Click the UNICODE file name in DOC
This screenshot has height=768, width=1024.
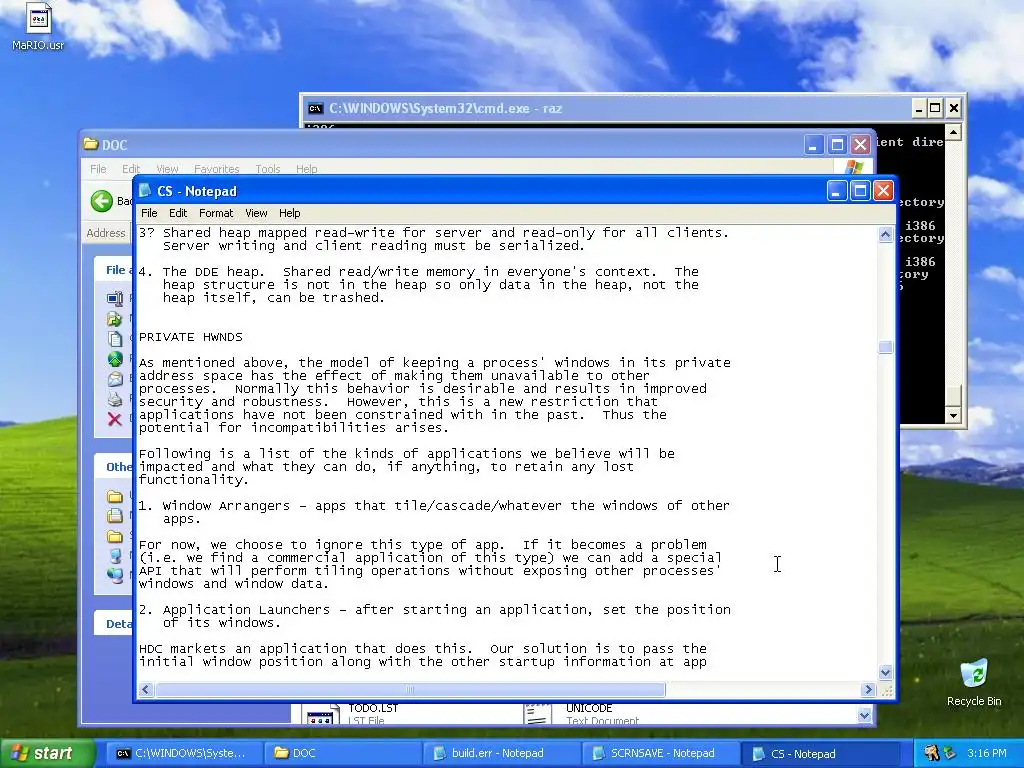[589, 708]
